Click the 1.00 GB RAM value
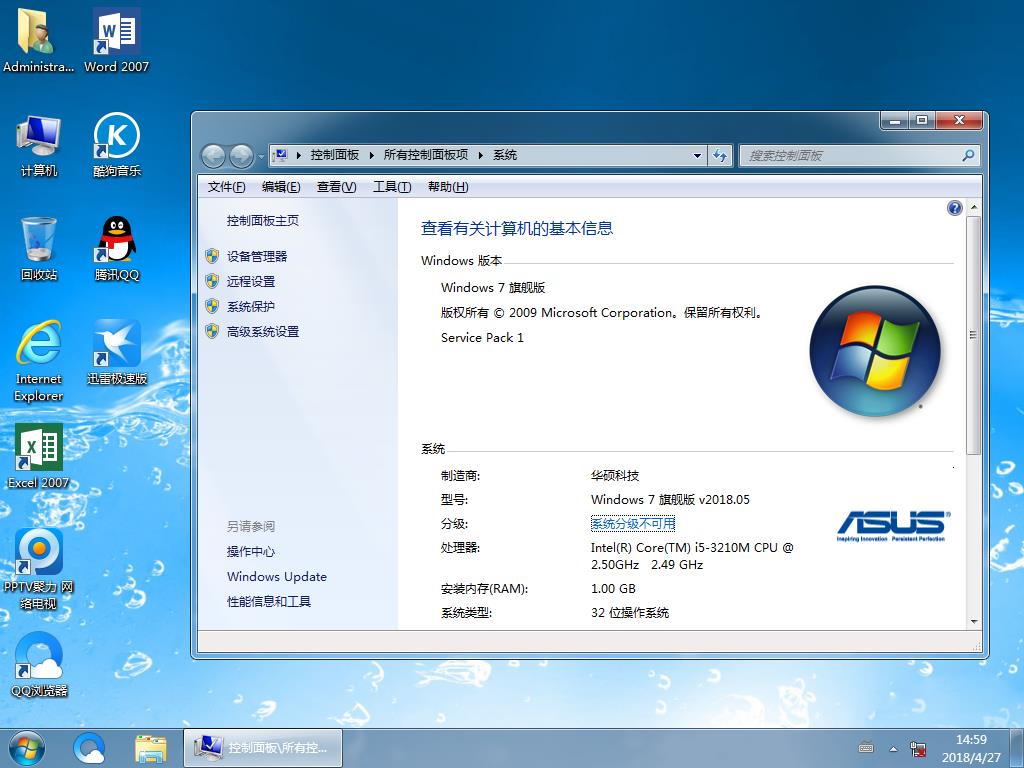Image resolution: width=1024 pixels, height=768 pixels. 613,588
